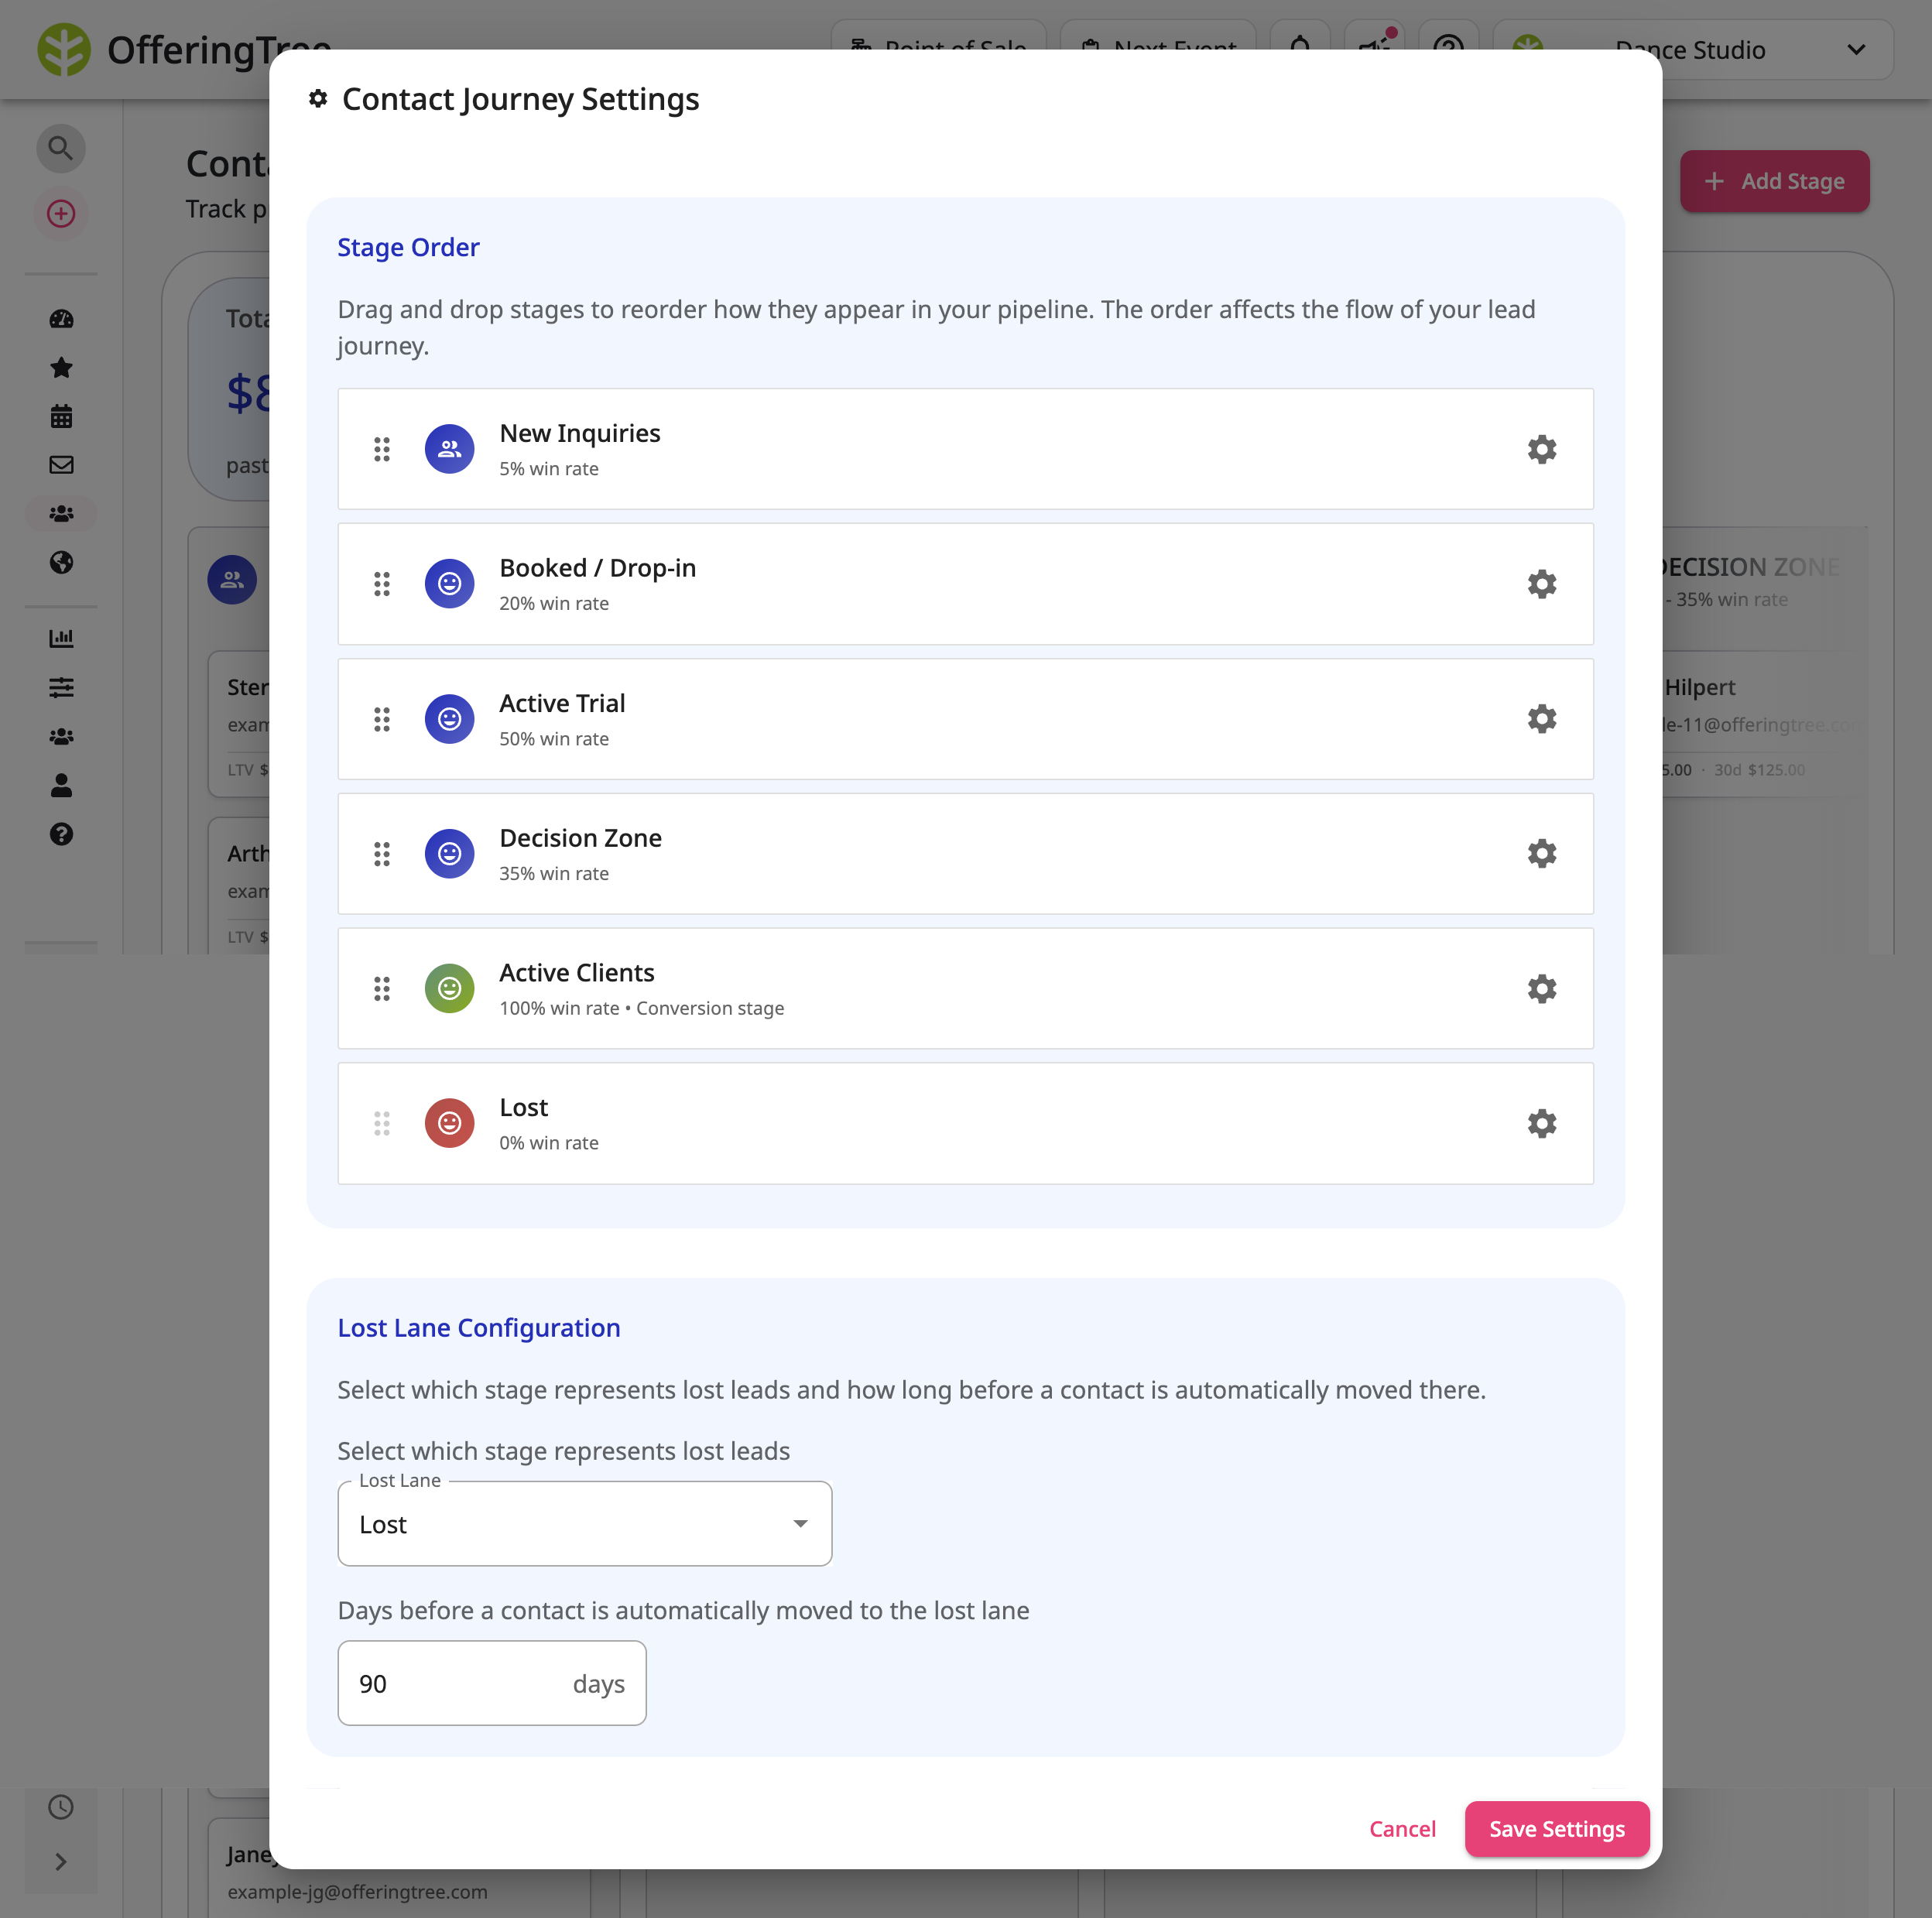Grab drag handle of Active Trial row

(382, 719)
